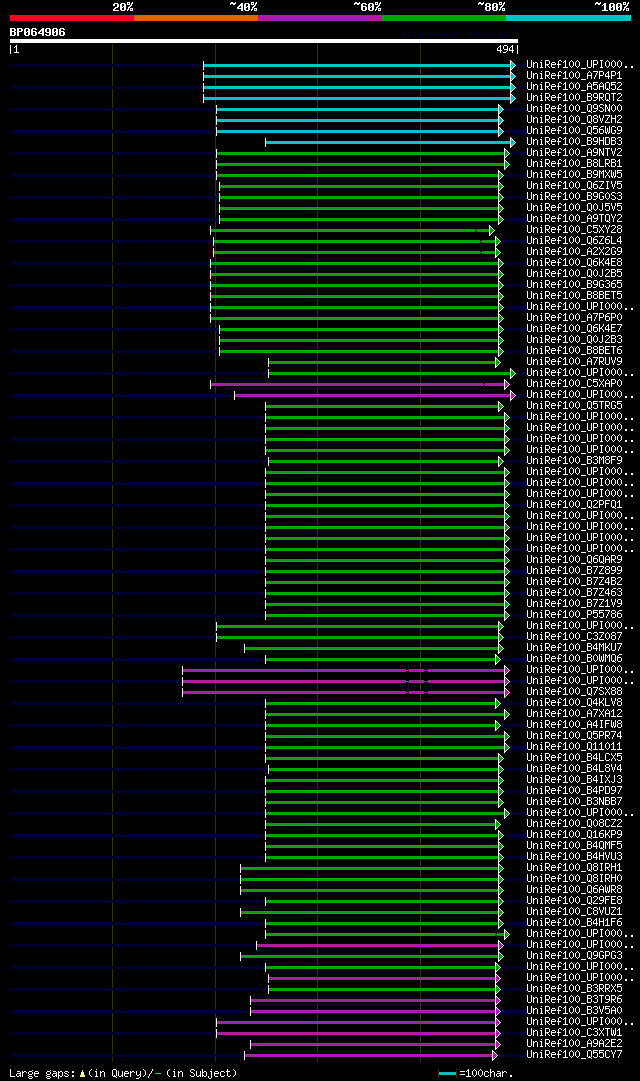Click the purple alignment bar for Q7SX88

[346, 692]
